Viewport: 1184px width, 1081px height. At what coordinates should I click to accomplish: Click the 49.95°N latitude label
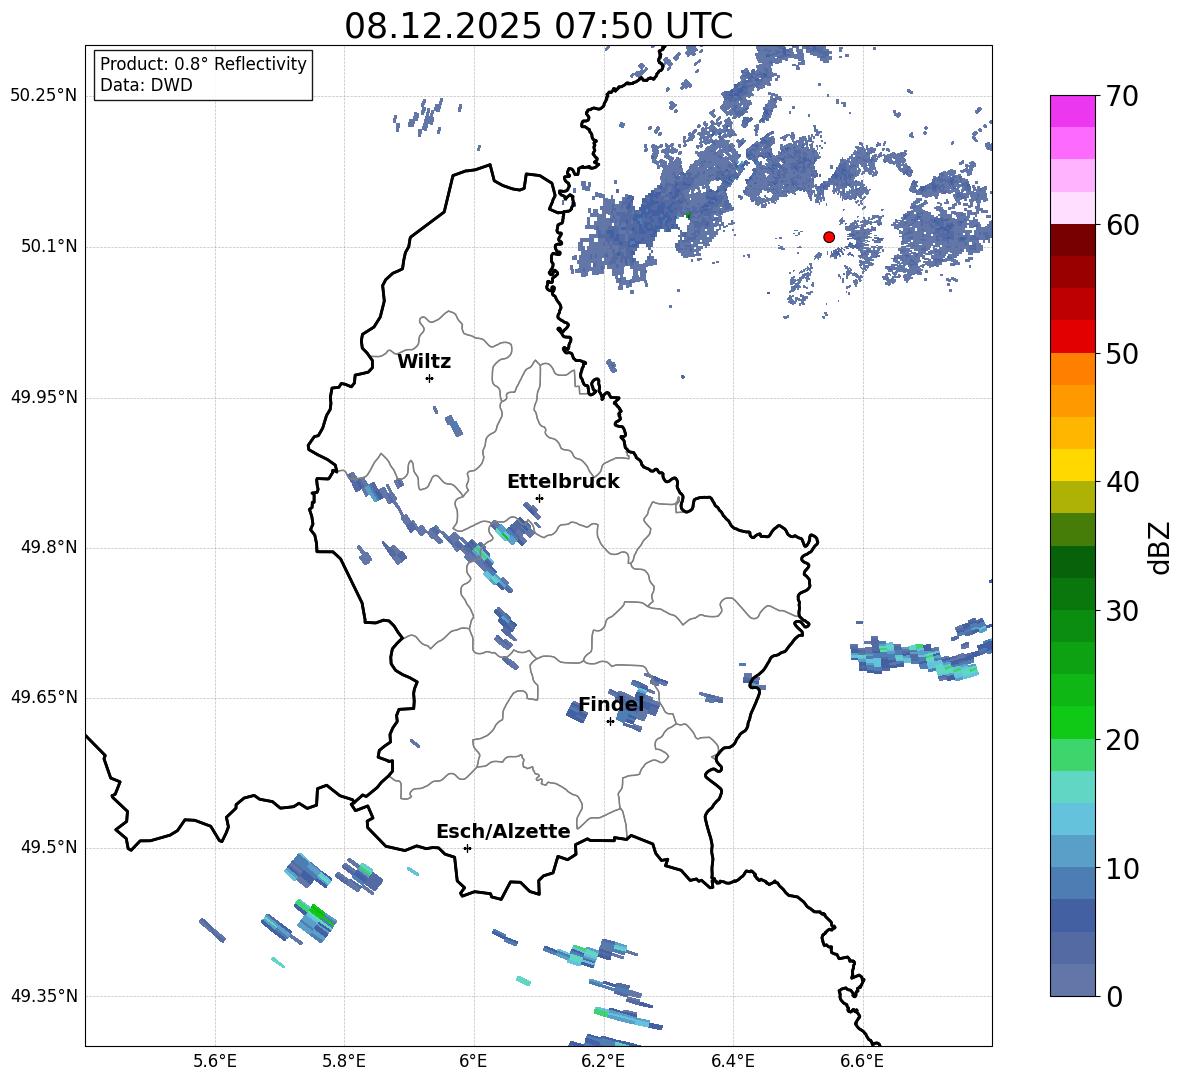(x=44, y=397)
